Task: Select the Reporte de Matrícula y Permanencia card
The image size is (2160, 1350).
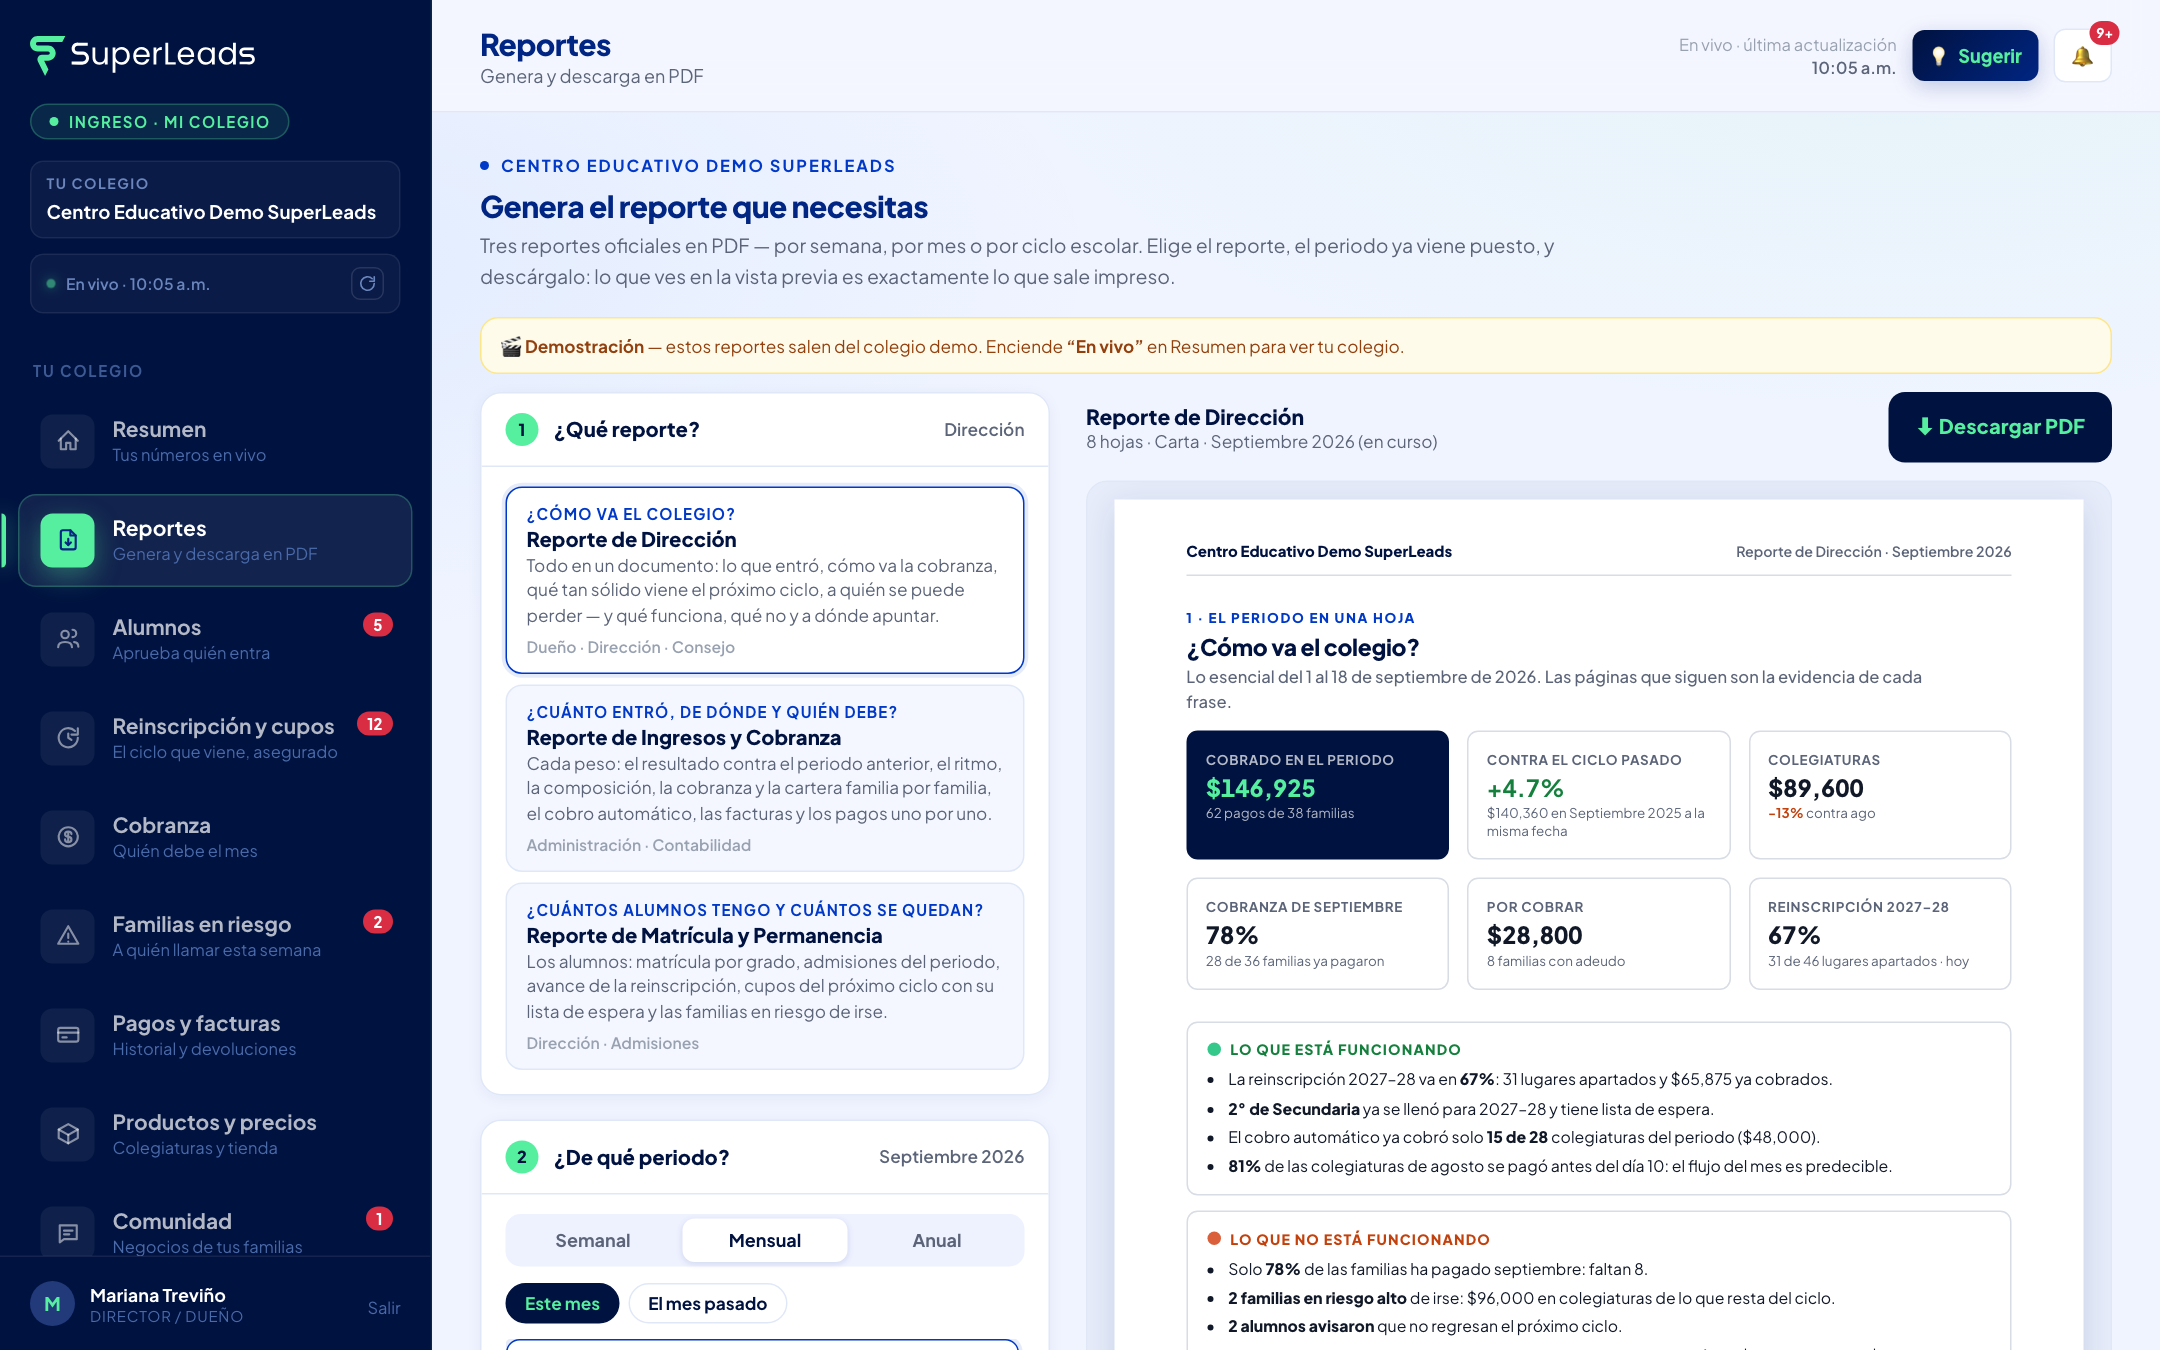Action: pos(765,976)
